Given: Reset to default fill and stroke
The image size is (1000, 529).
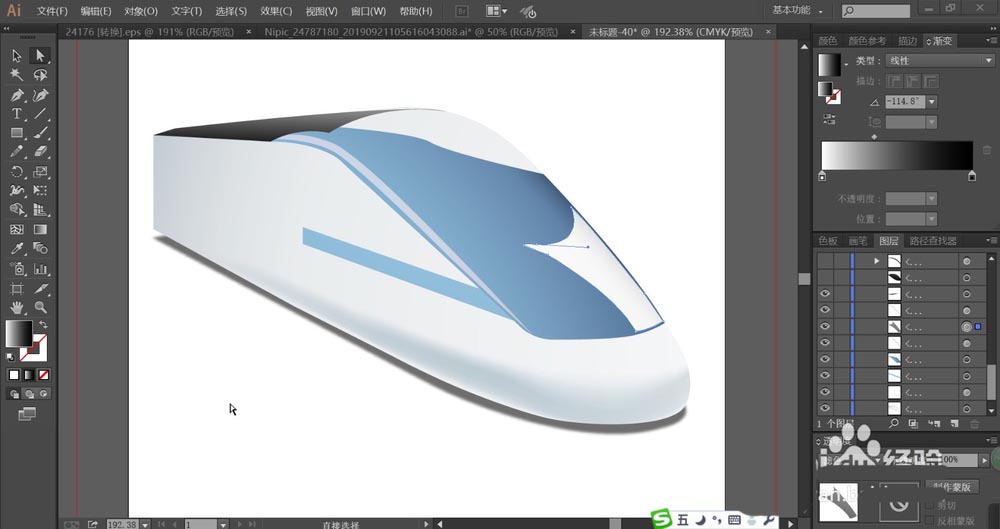Looking at the screenshot, I should [x=10, y=357].
